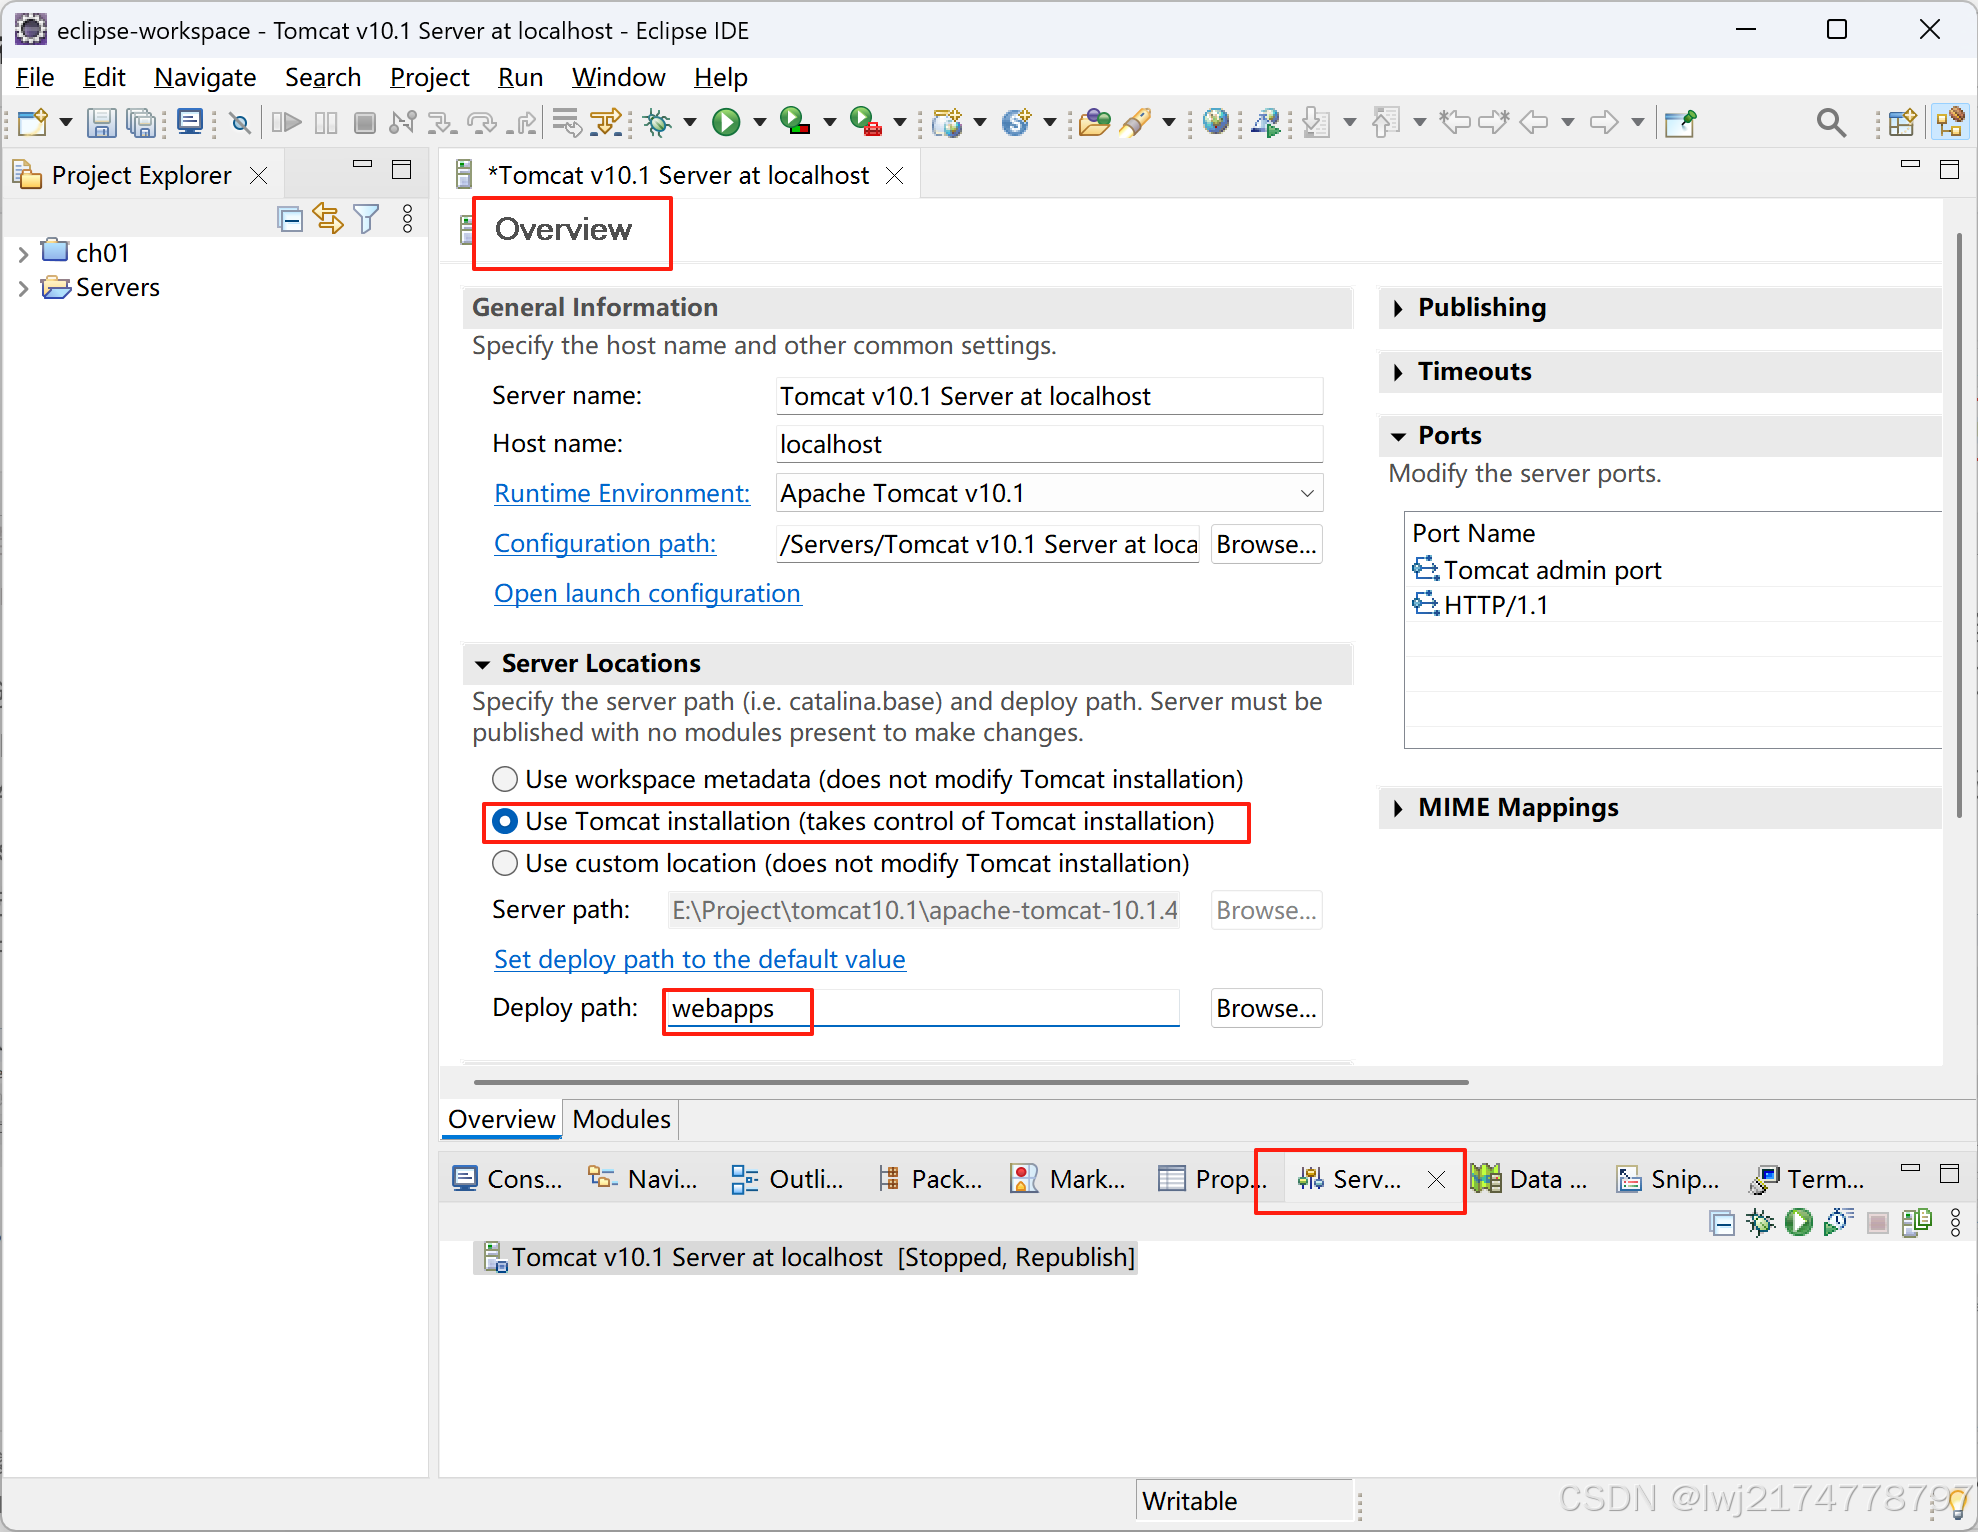Viewport: 1978px width, 1532px height.
Task: Start server in debug mode in Servers view
Action: coord(1760,1222)
